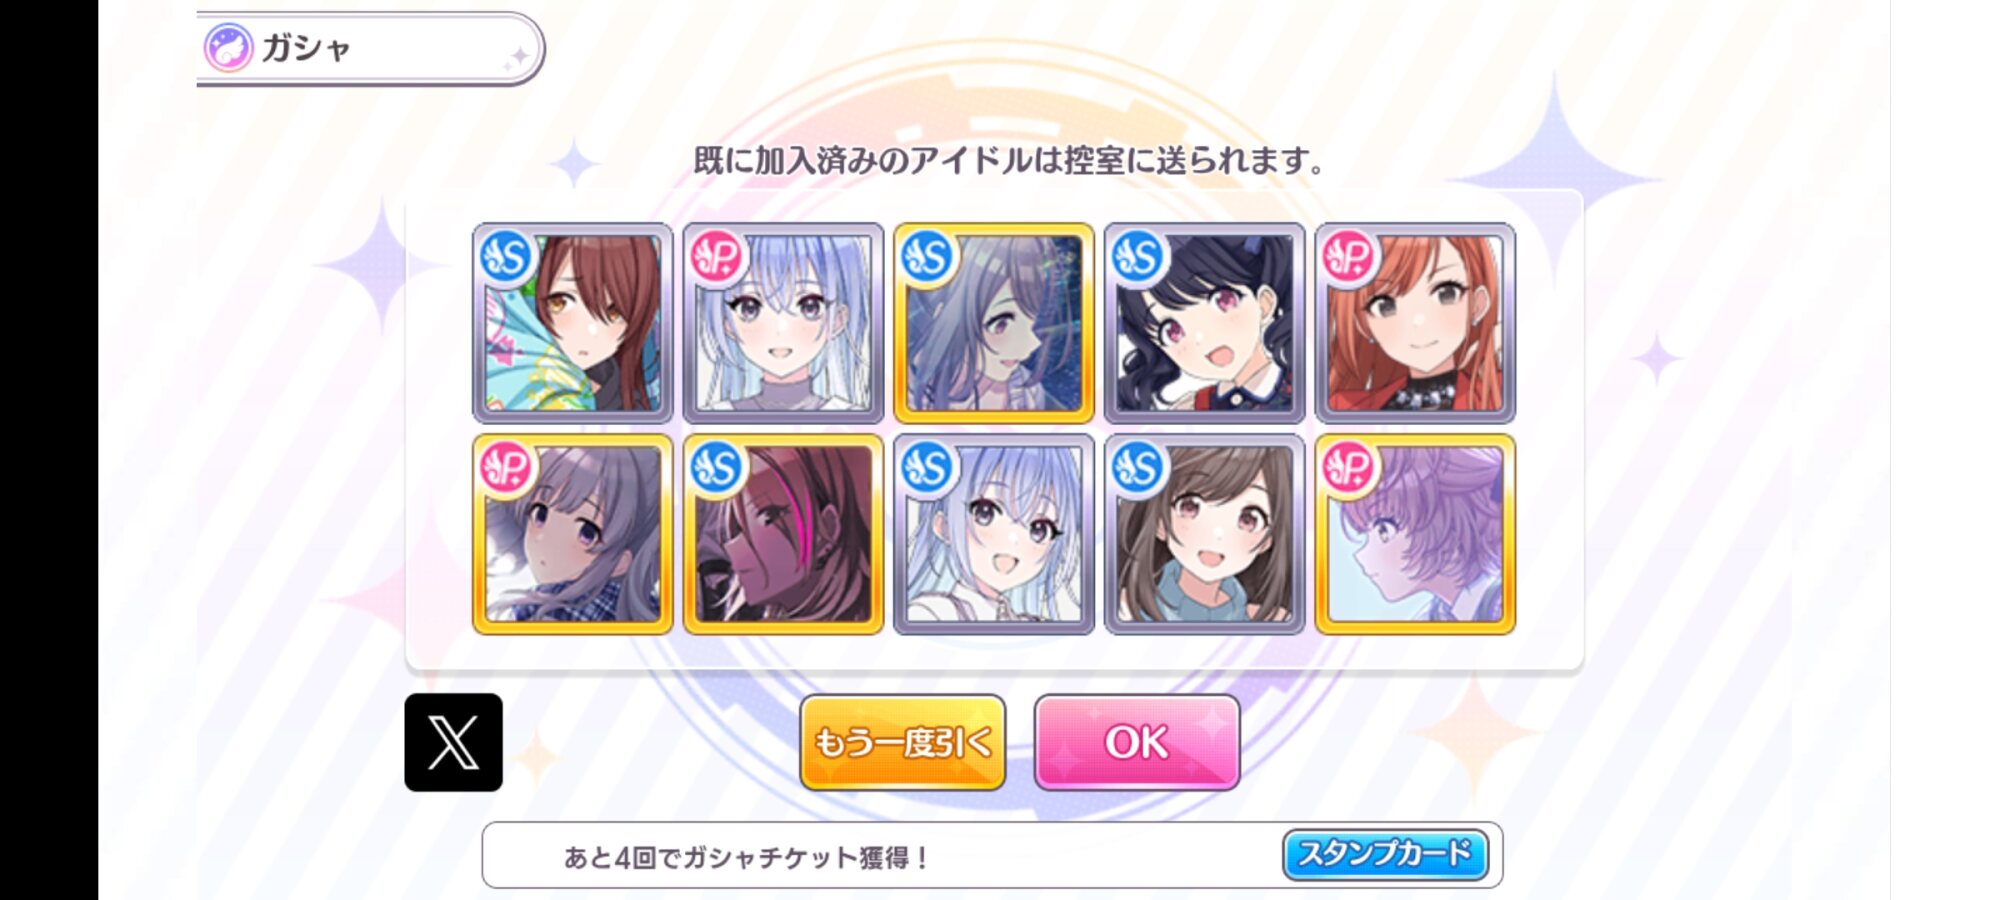Viewport: 2000px width, 900px height.
Task: Click the ガシャ header icon
Action: 229,48
